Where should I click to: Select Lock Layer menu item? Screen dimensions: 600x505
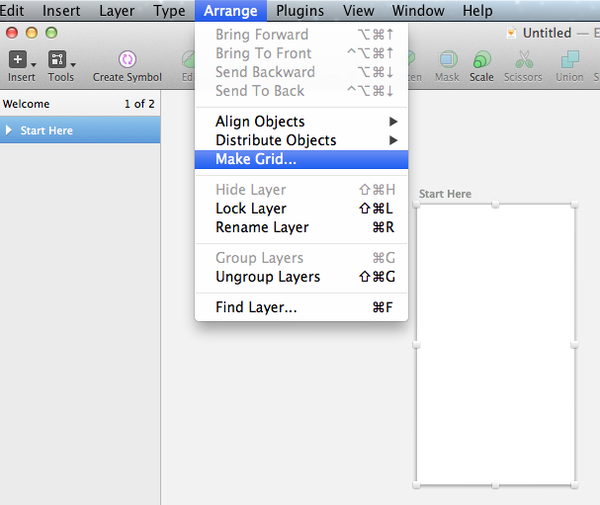point(302,209)
